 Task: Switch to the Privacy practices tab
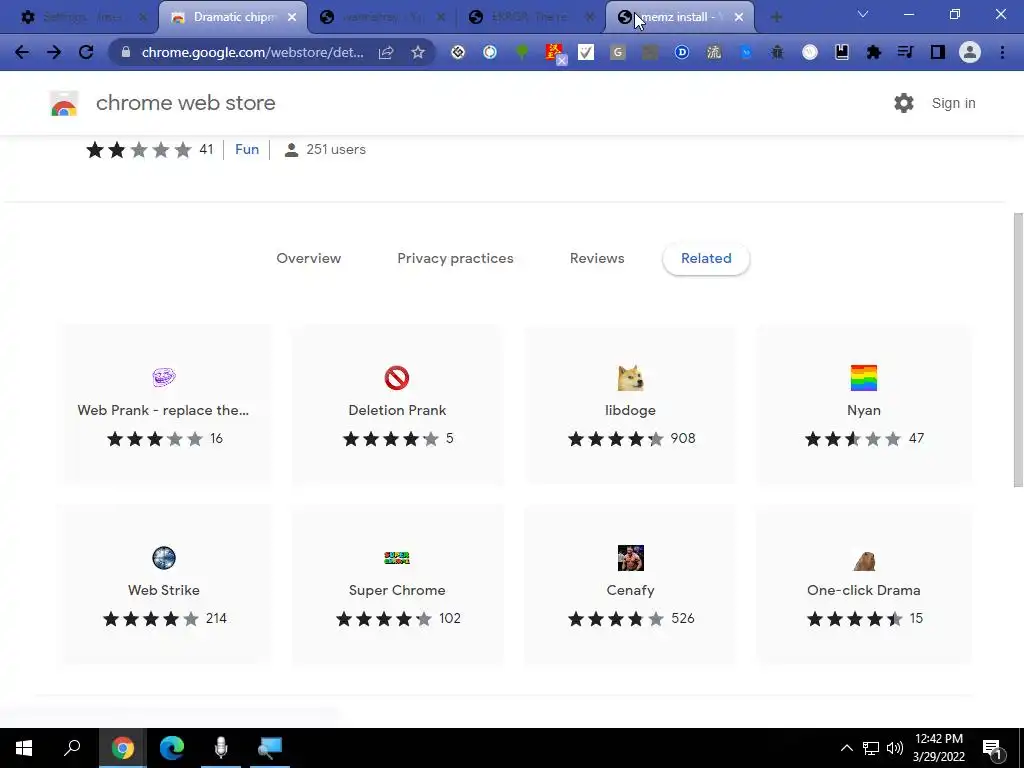pos(455,259)
